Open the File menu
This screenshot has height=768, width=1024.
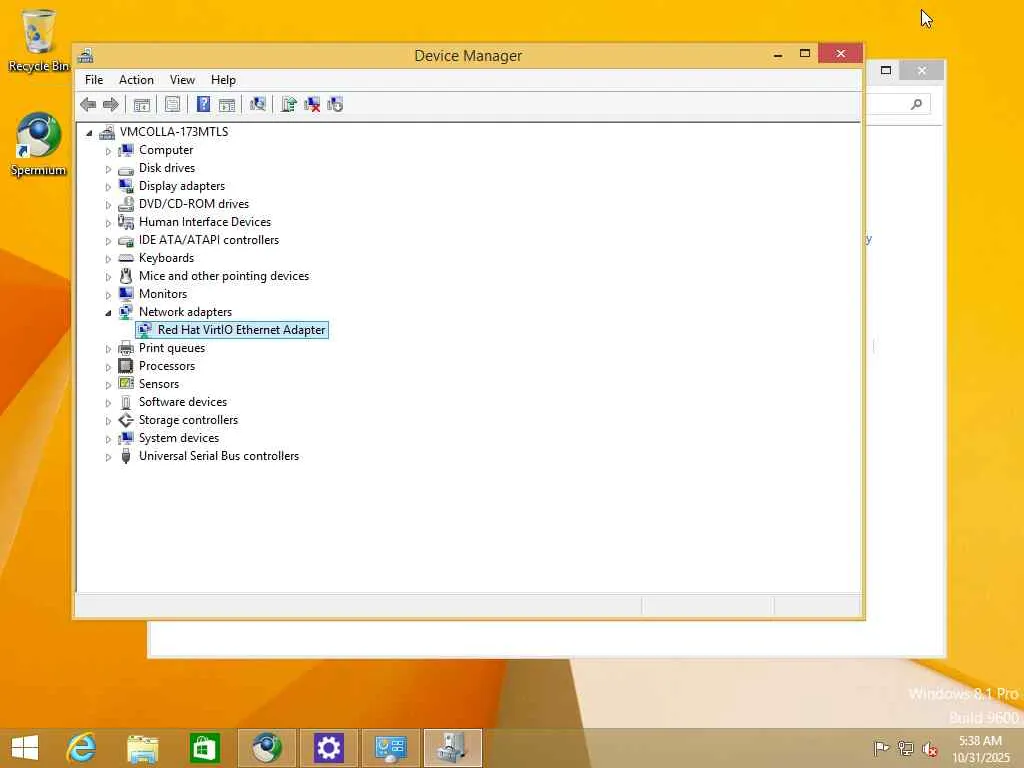94,80
